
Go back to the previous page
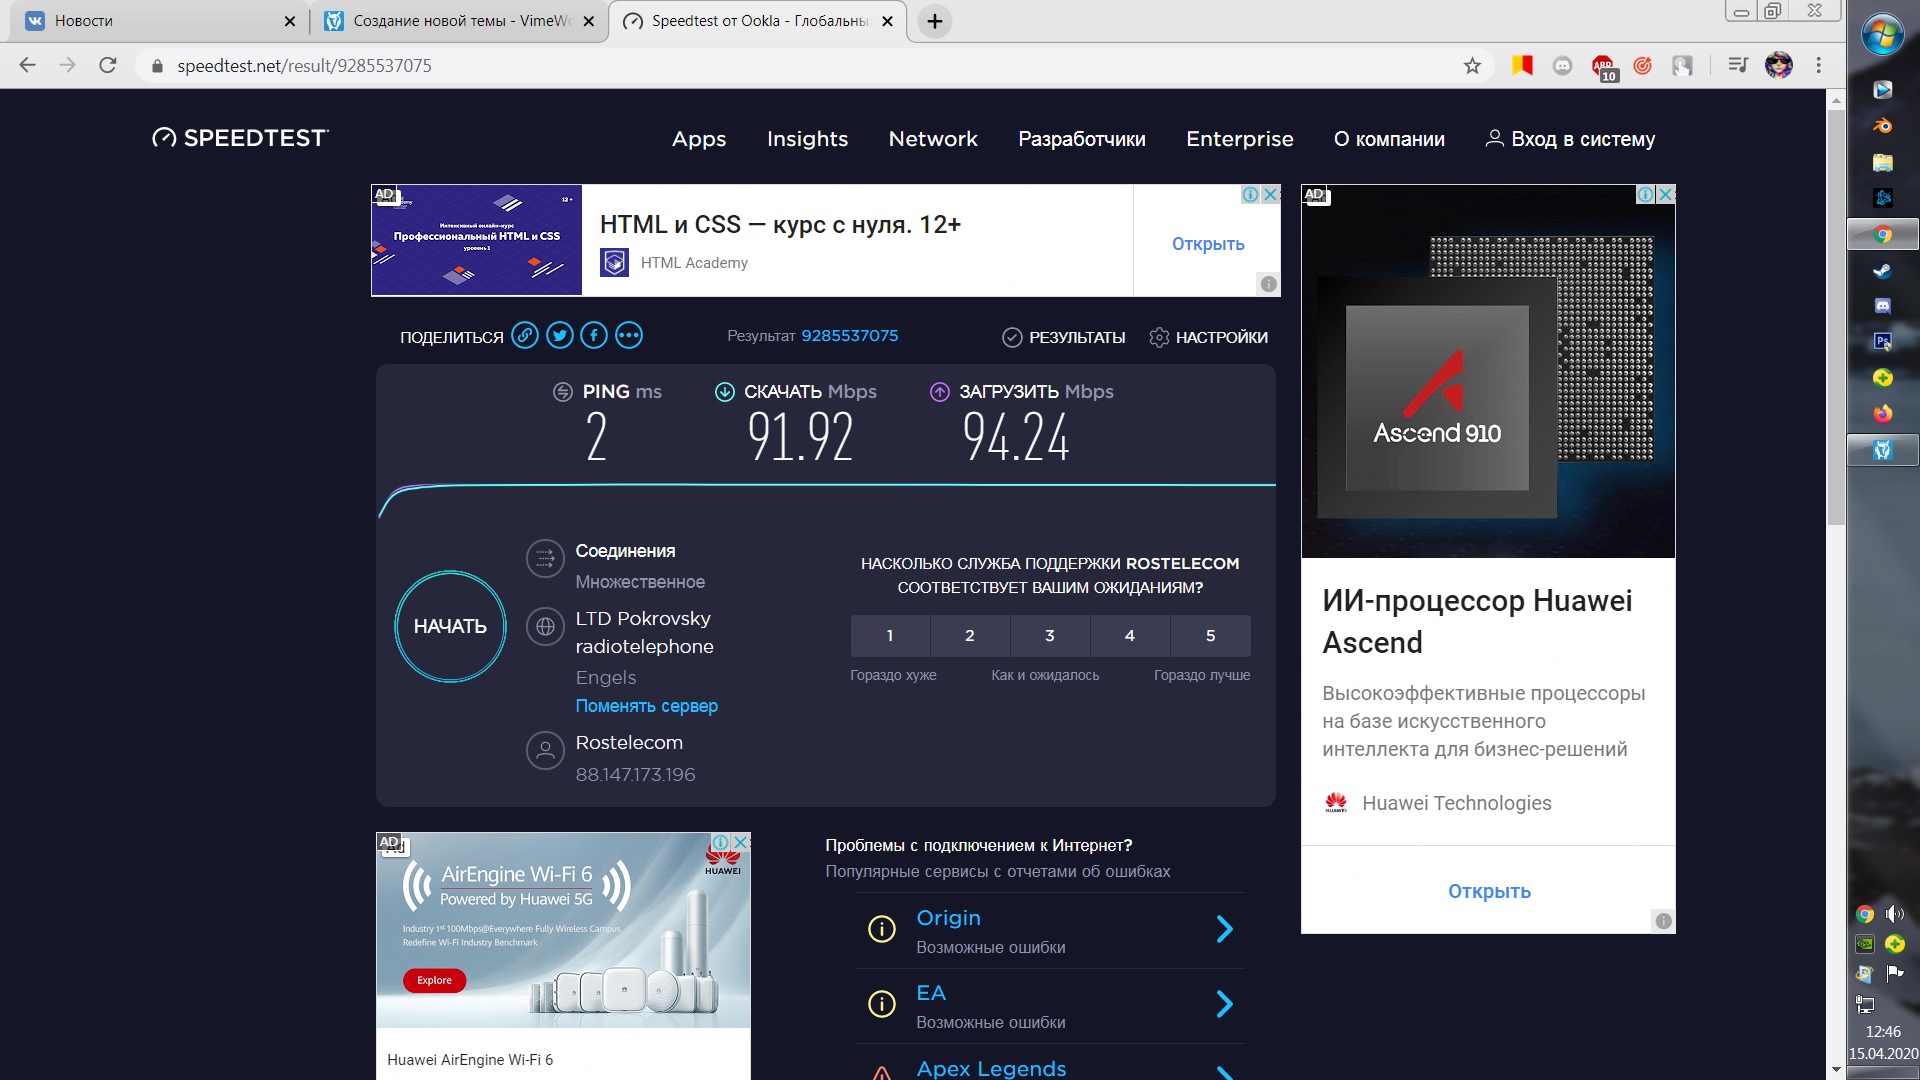pyautogui.click(x=27, y=65)
